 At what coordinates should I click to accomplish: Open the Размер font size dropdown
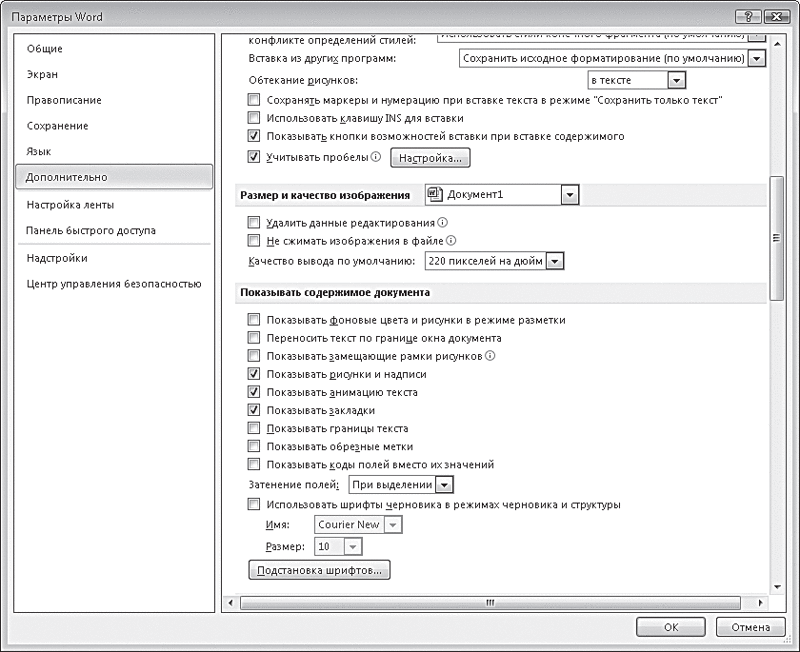click(x=353, y=546)
